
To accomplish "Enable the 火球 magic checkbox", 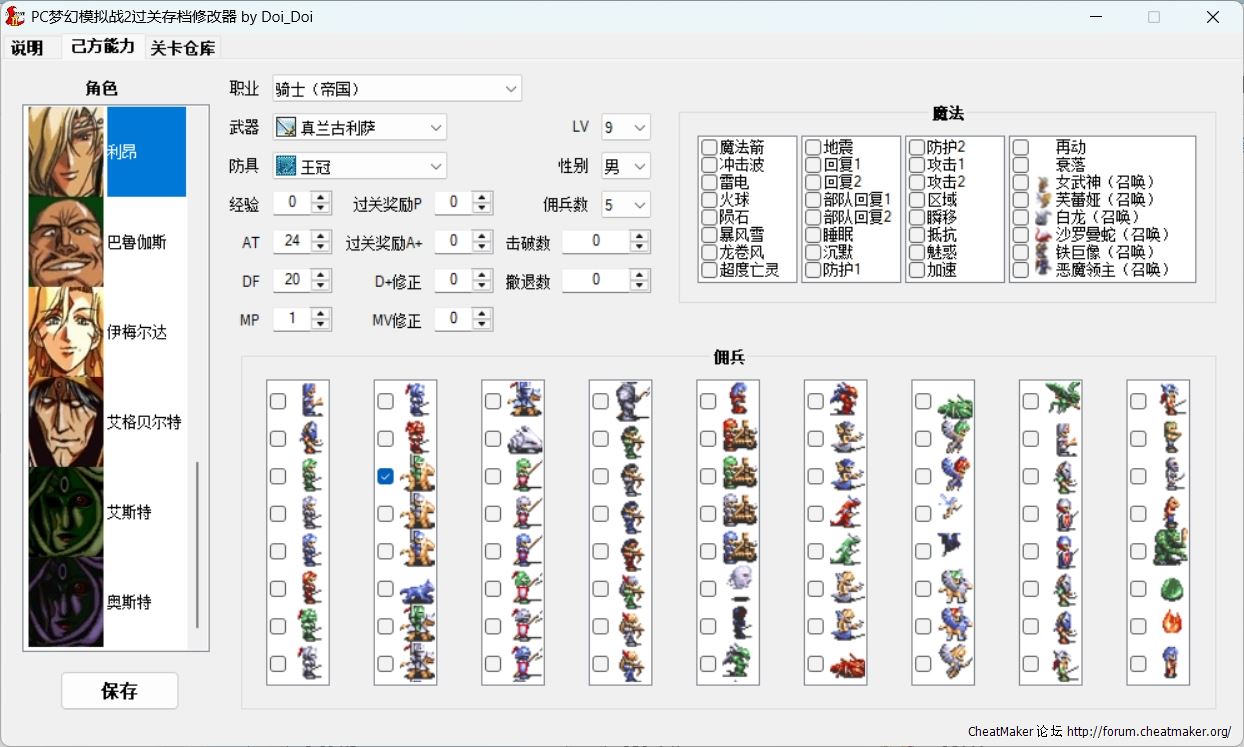I will coord(709,200).
